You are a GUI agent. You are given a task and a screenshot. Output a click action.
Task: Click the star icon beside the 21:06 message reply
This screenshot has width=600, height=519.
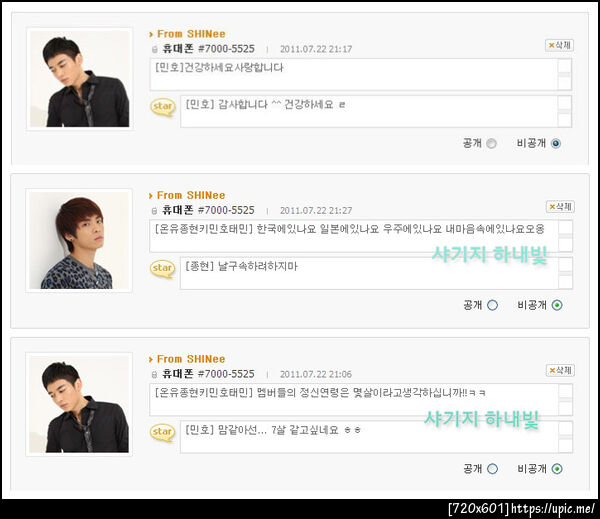163,432
